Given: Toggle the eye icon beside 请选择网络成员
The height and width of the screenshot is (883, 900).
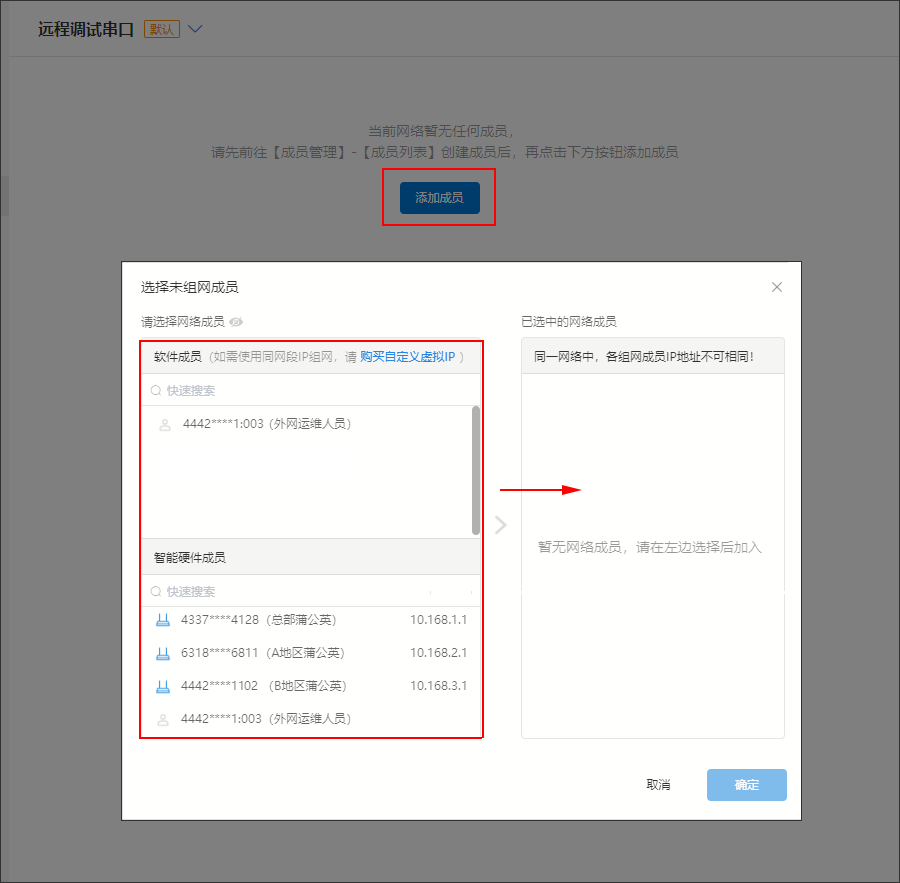Looking at the screenshot, I should [x=236, y=322].
